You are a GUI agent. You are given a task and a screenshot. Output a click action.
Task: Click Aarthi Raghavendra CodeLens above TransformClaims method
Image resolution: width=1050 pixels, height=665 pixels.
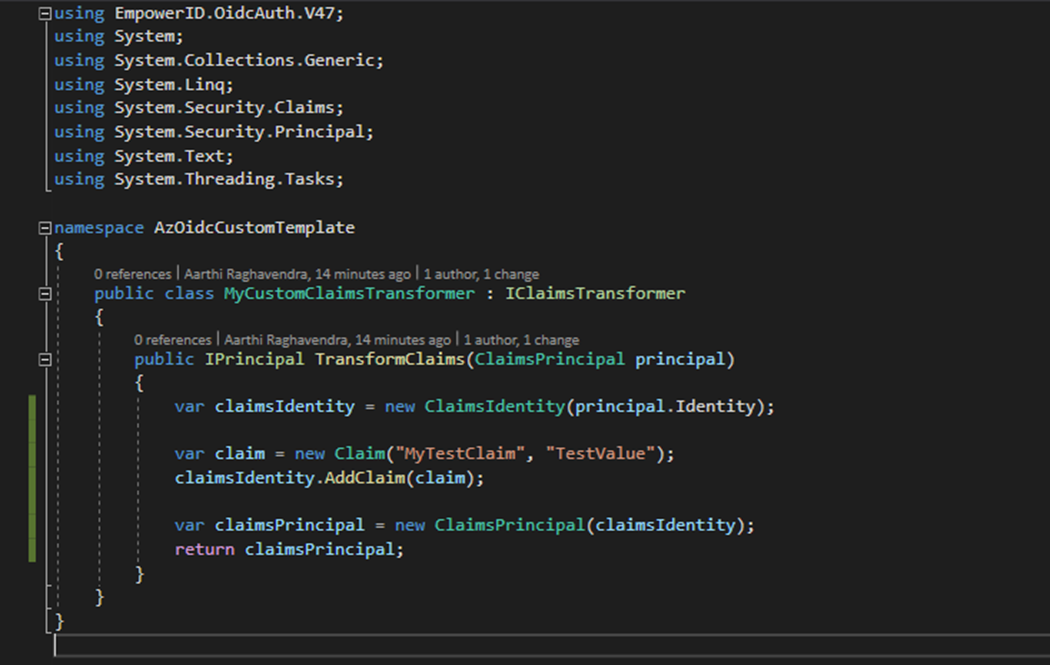click(338, 340)
